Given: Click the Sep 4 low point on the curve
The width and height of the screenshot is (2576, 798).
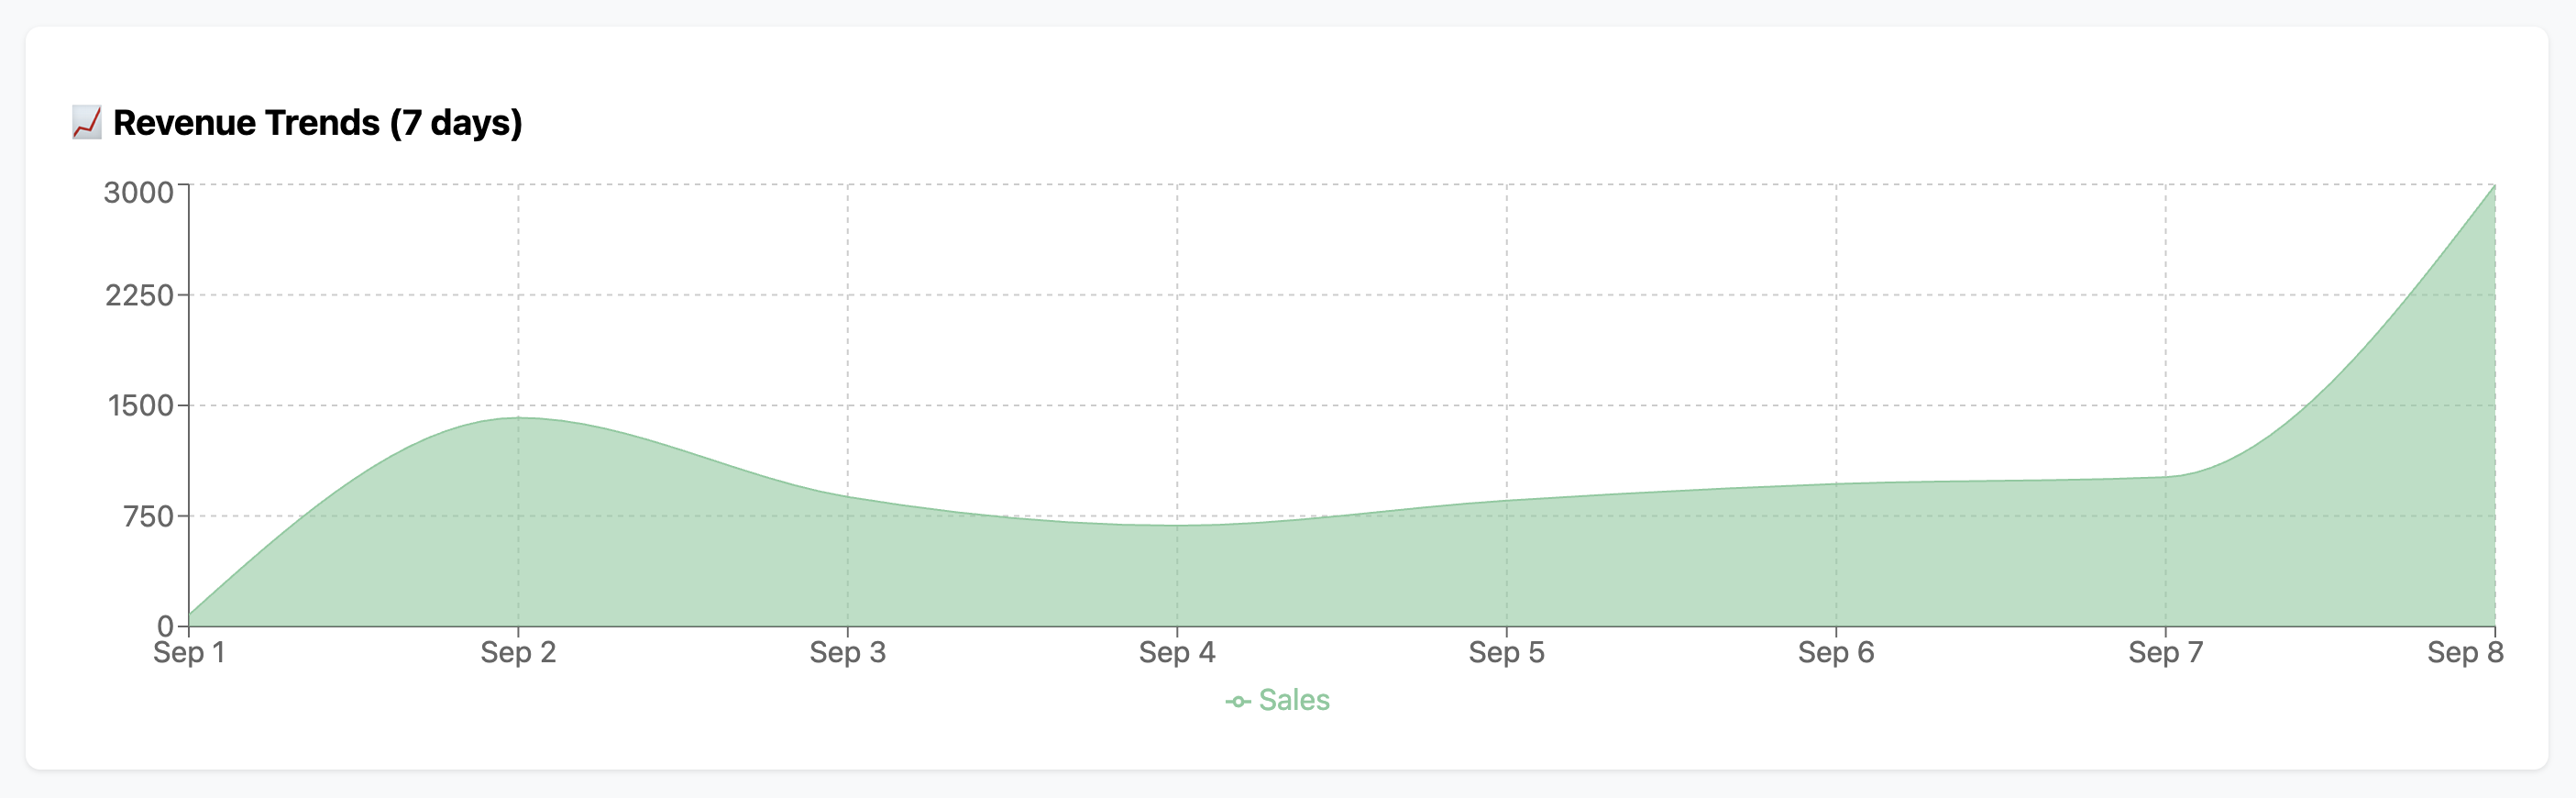Looking at the screenshot, I should tap(1177, 525).
